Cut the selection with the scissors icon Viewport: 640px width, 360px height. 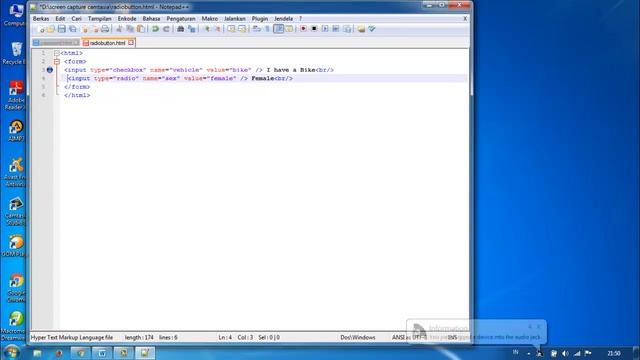118,29
